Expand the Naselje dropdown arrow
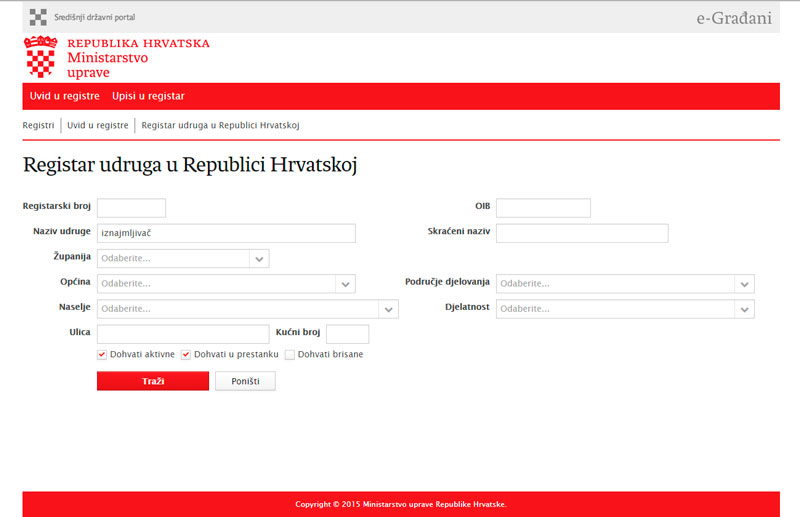This screenshot has height=517, width=800. (x=388, y=309)
